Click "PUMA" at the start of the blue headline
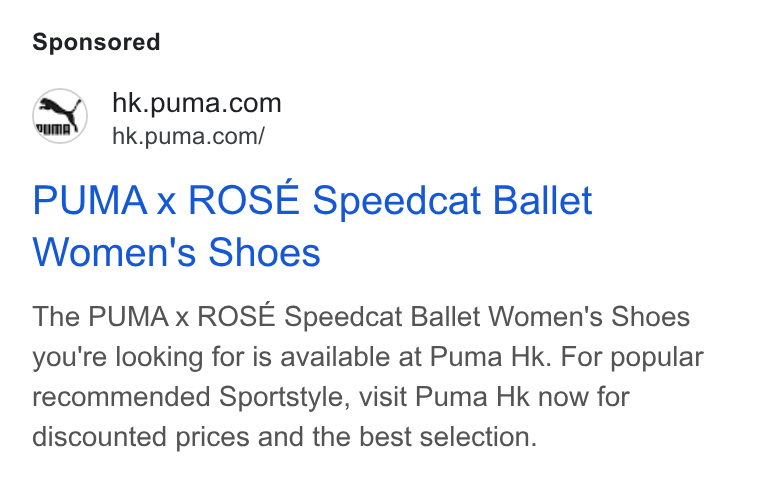760x478 pixels. (x=90, y=200)
